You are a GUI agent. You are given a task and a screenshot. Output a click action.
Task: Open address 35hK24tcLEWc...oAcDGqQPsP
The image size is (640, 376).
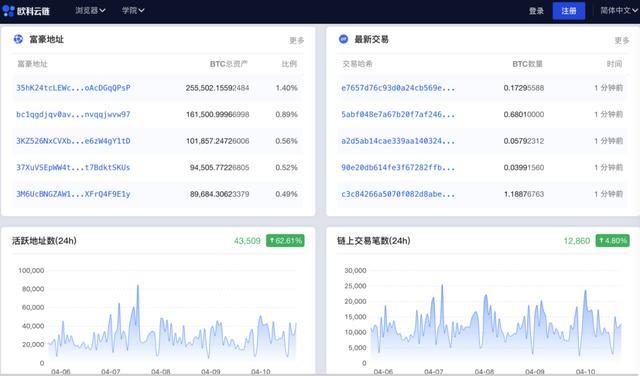point(73,88)
